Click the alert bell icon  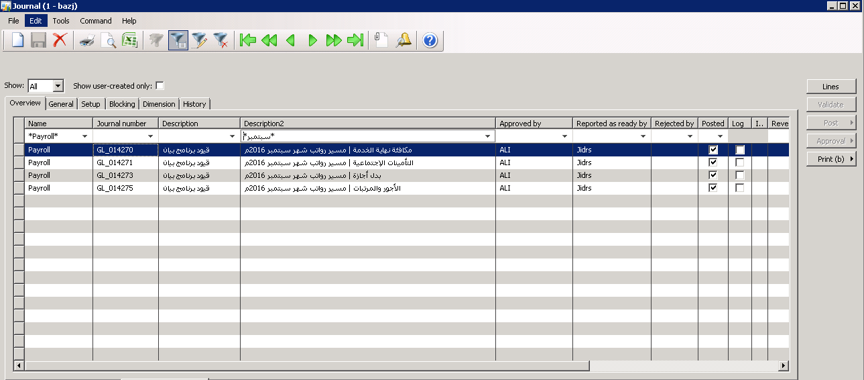(403, 40)
